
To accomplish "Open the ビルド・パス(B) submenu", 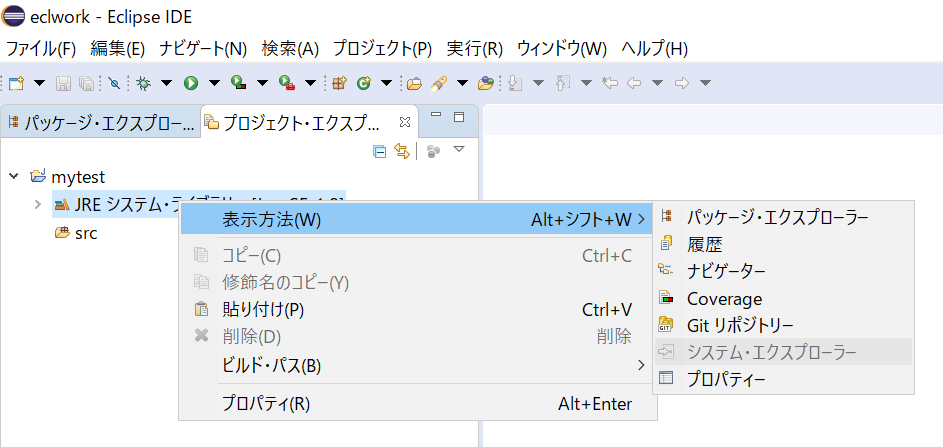I will coord(418,365).
